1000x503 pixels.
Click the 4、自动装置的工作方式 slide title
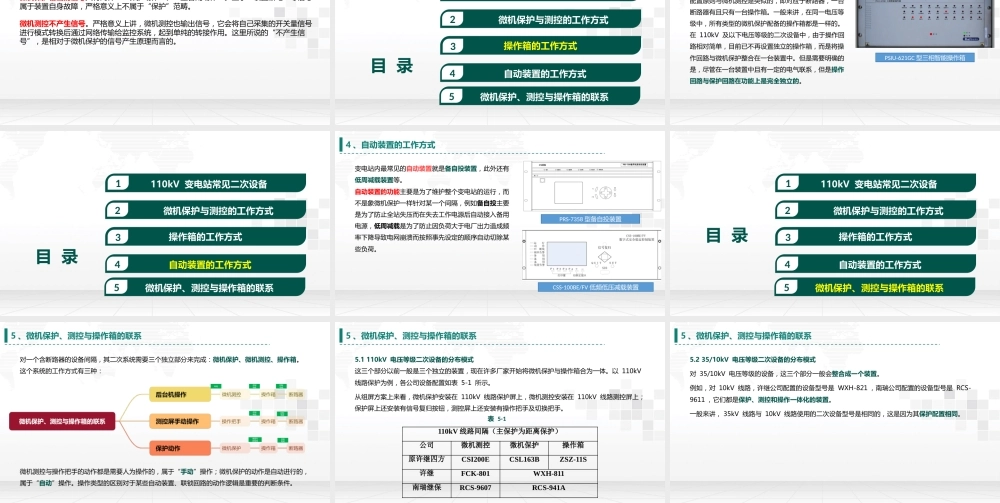tap(390, 145)
